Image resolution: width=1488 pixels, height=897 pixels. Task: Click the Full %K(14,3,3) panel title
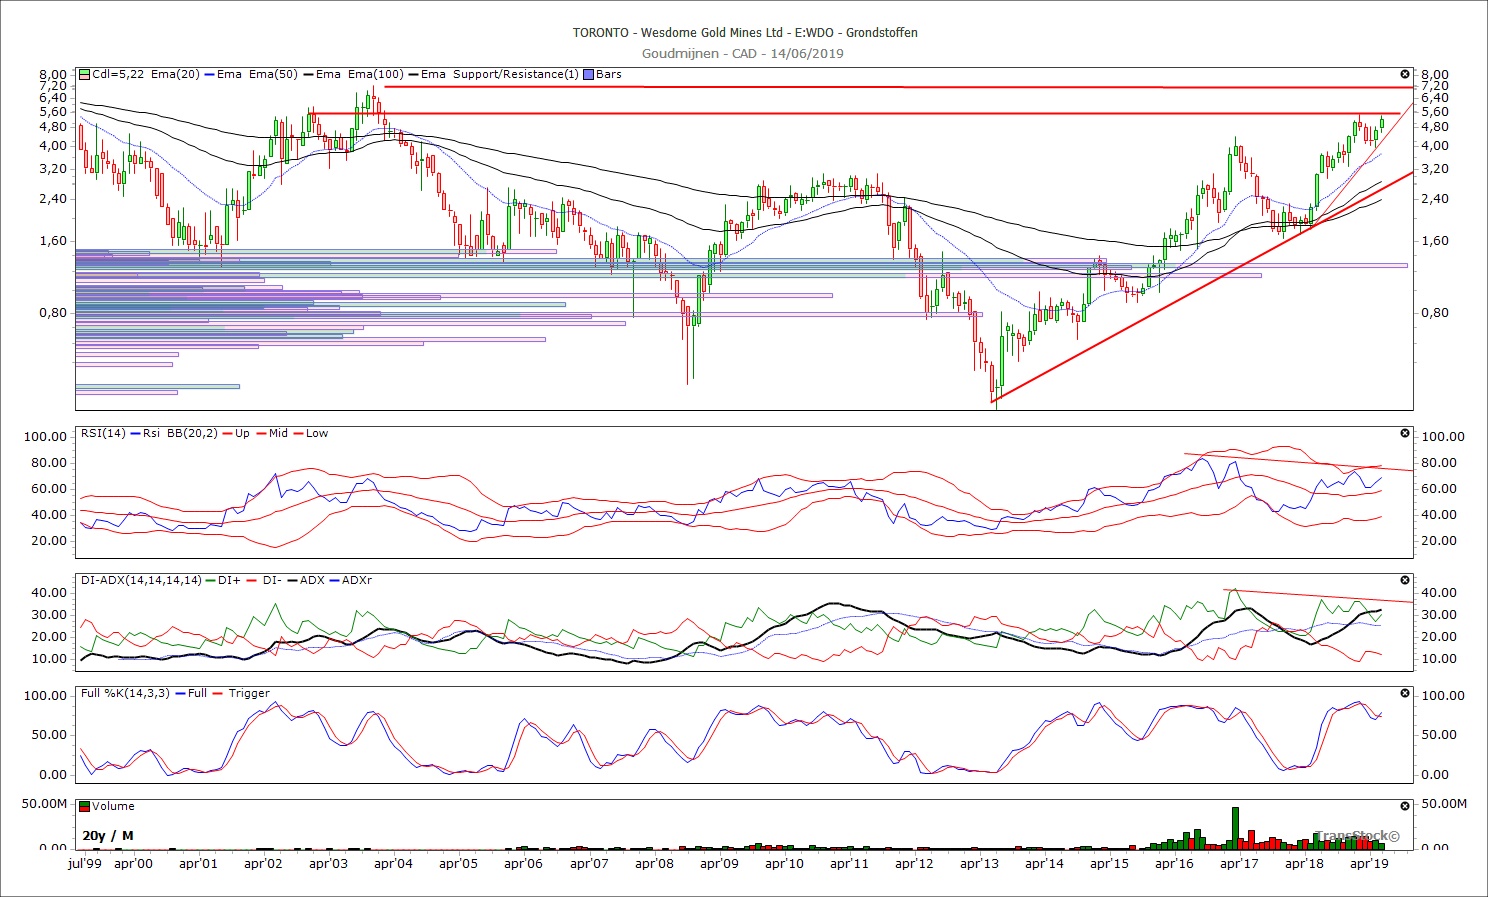pos(125,693)
